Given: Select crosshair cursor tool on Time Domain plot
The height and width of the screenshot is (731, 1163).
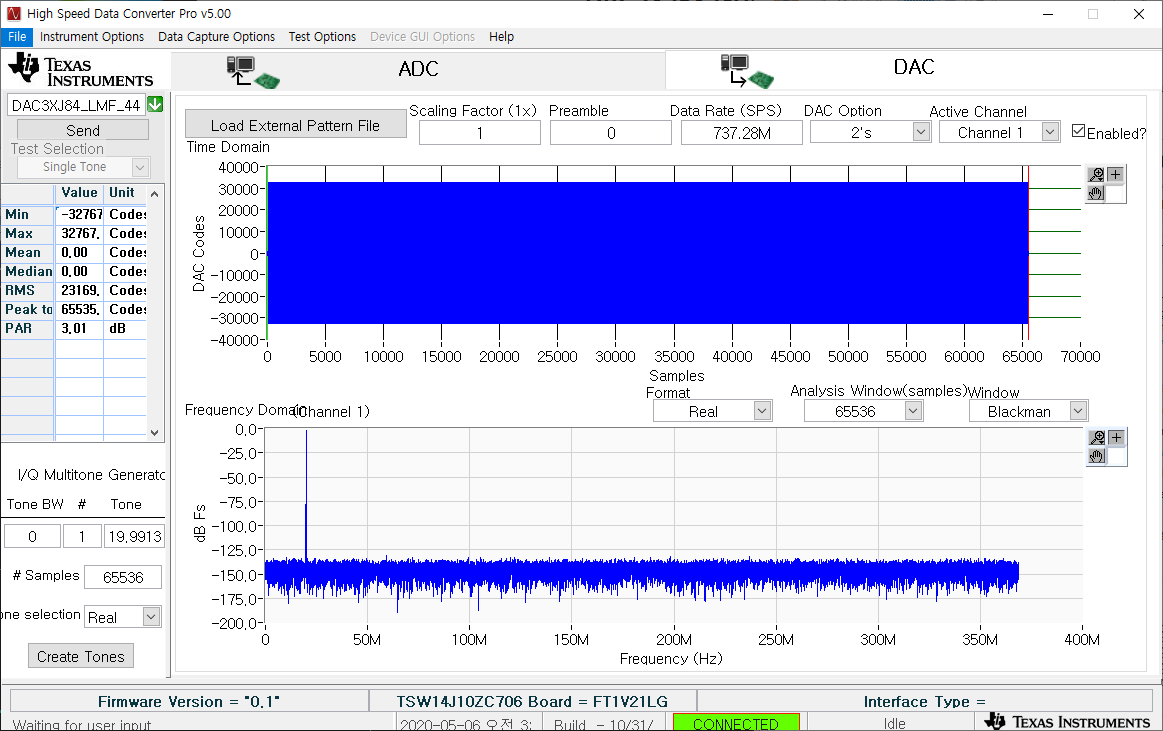Looking at the screenshot, I should 1116,174.
